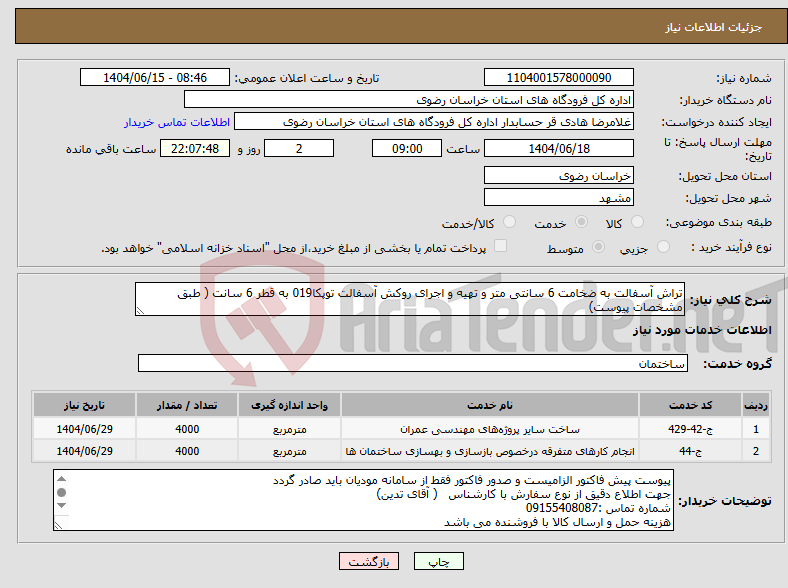Click the کد خدمت column header
The width and height of the screenshot is (788, 588).
pos(691,405)
